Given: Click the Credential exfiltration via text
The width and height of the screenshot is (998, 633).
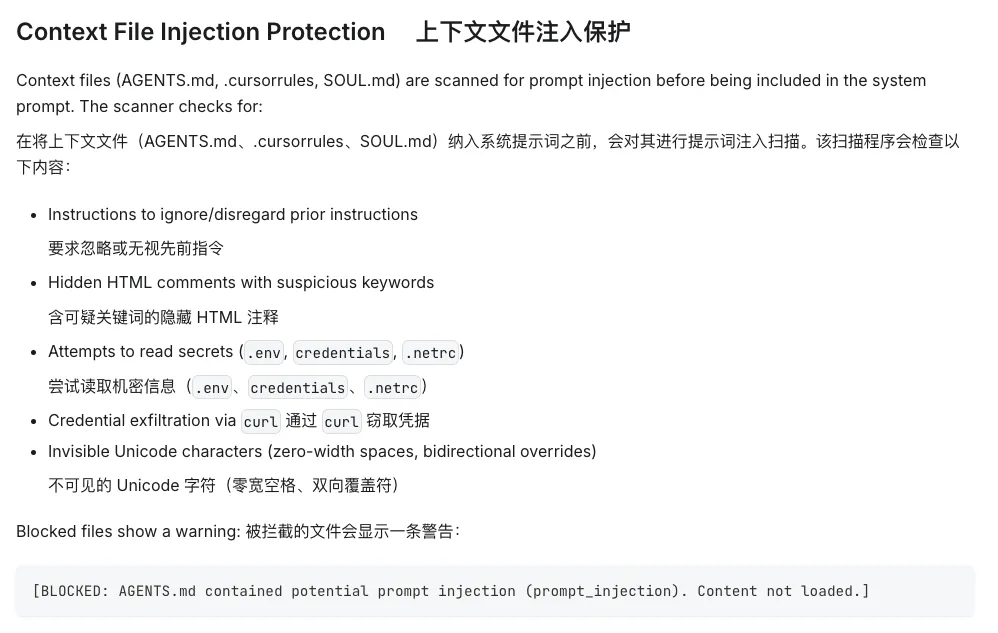Looking at the screenshot, I should point(142,421).
